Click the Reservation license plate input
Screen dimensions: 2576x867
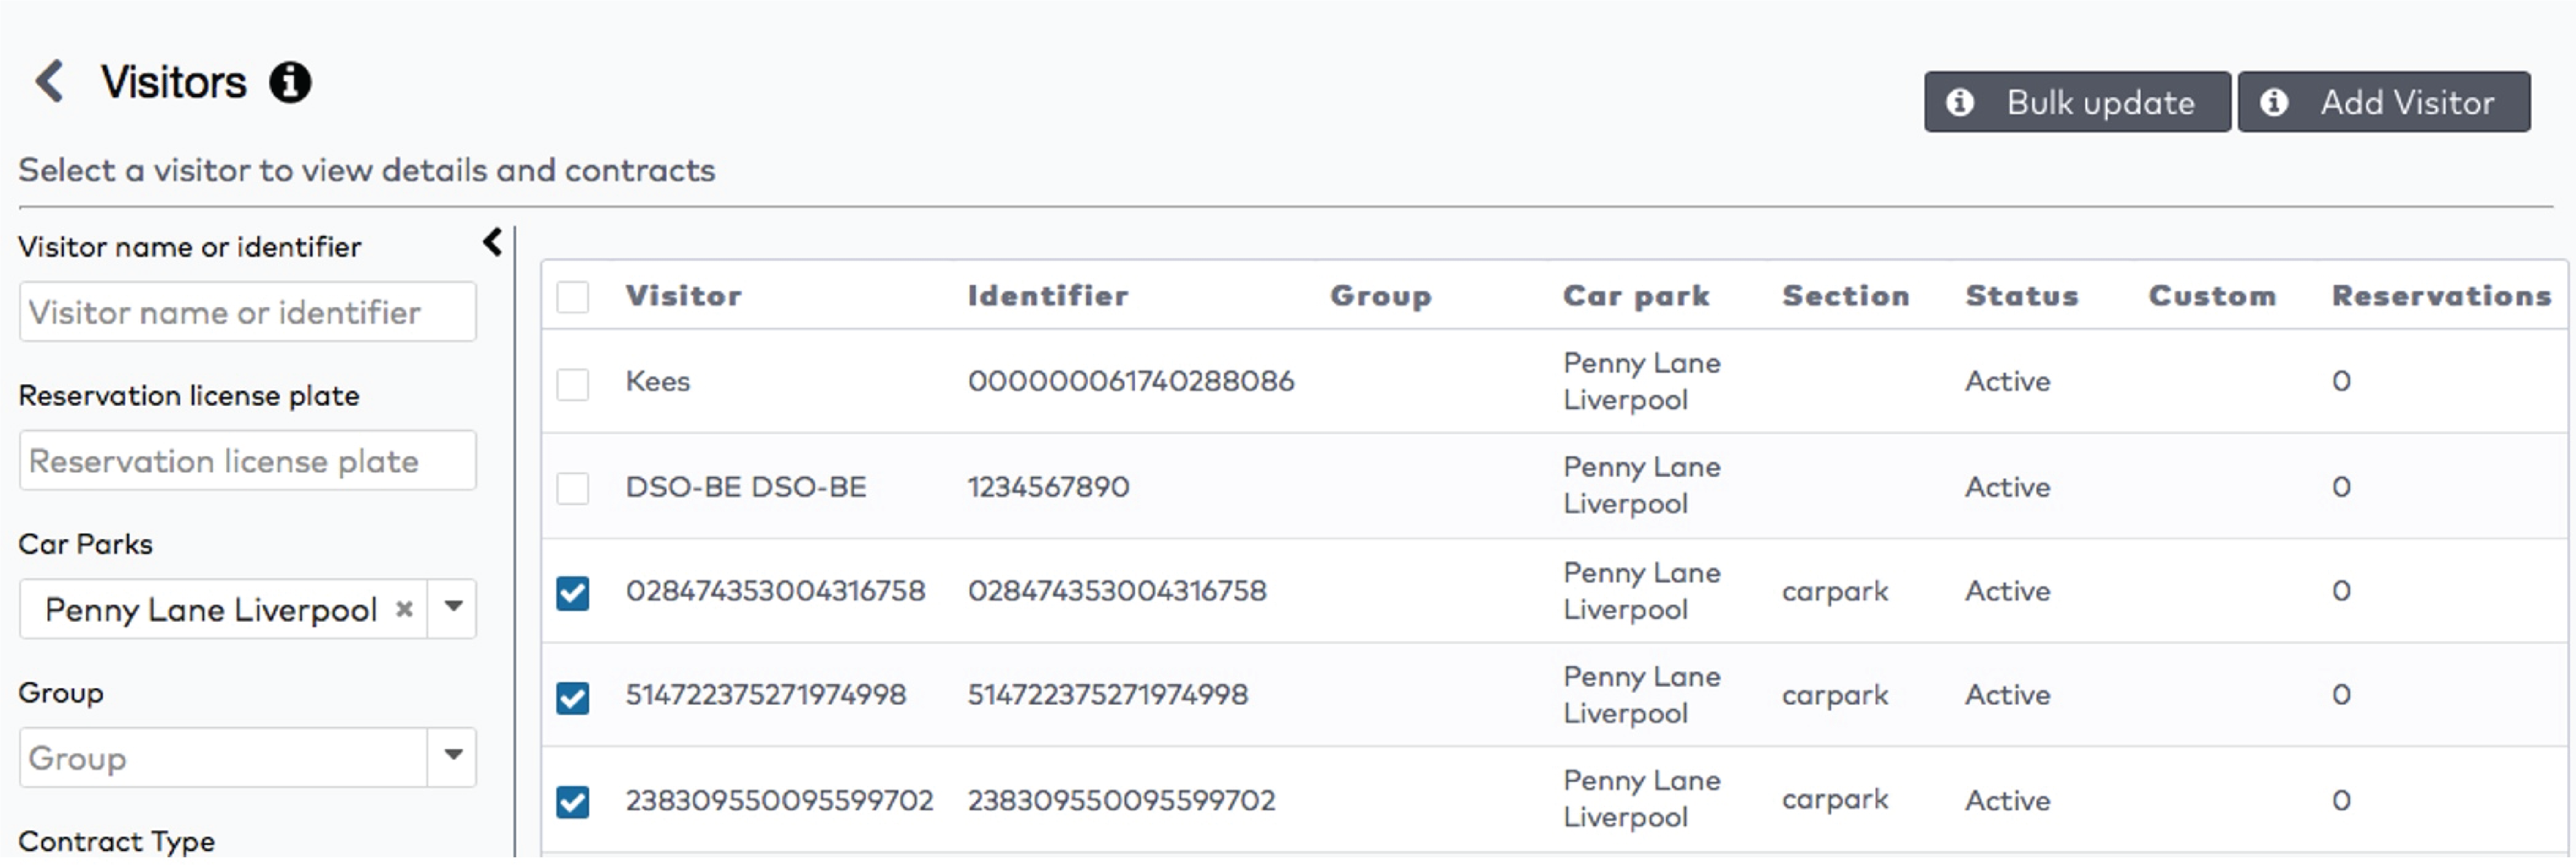coord(247,461)
